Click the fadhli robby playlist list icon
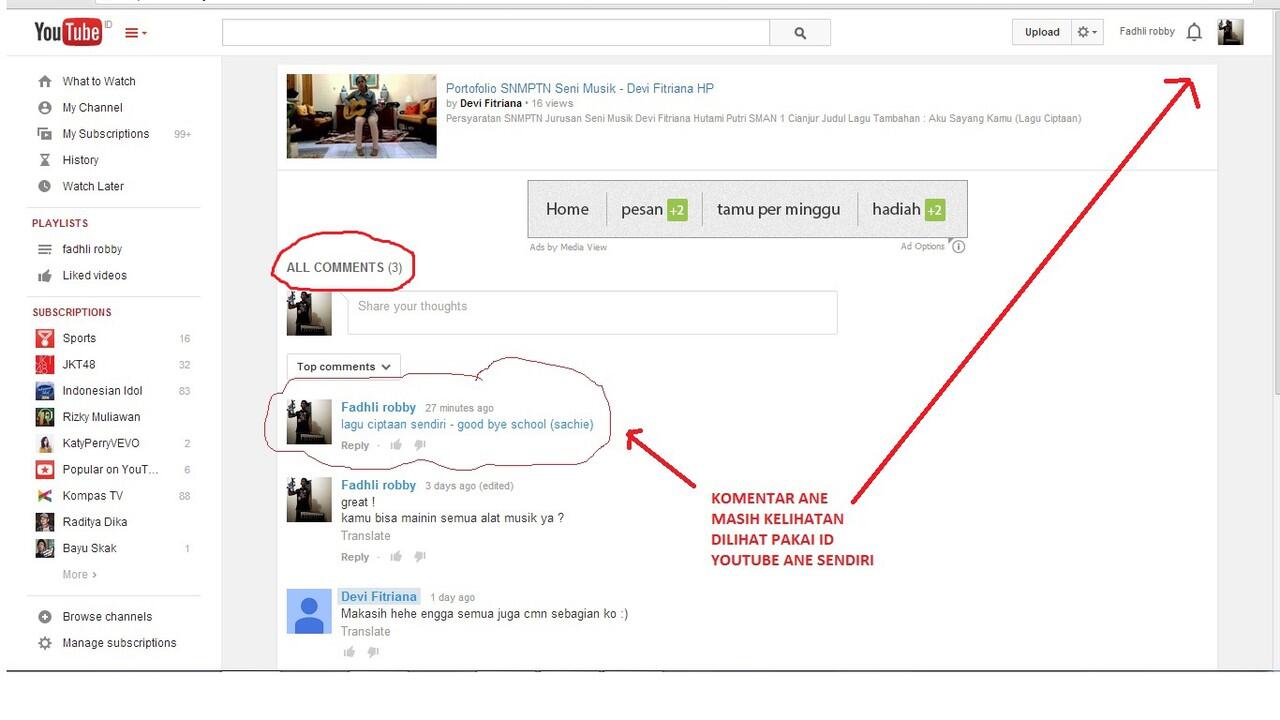1280x720 pixels. pos(44,250)
